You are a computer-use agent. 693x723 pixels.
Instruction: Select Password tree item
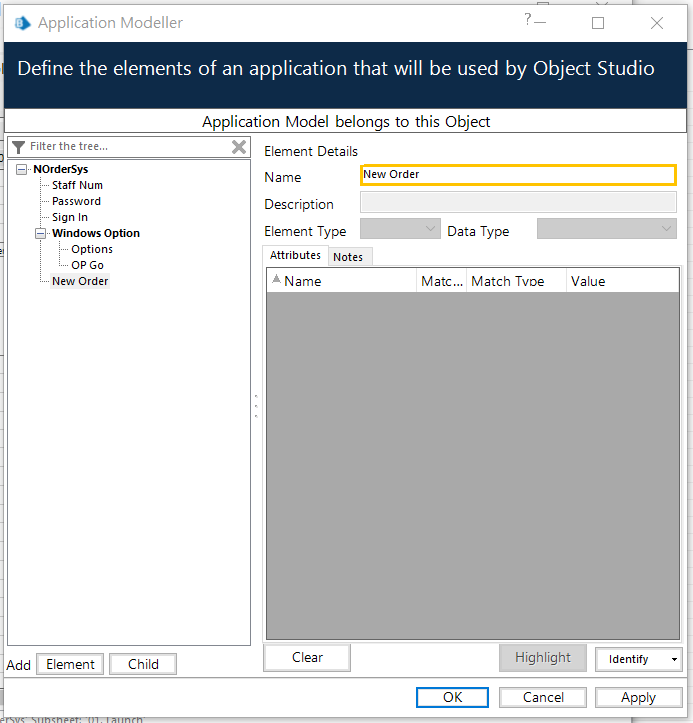(x=76, y=201)
